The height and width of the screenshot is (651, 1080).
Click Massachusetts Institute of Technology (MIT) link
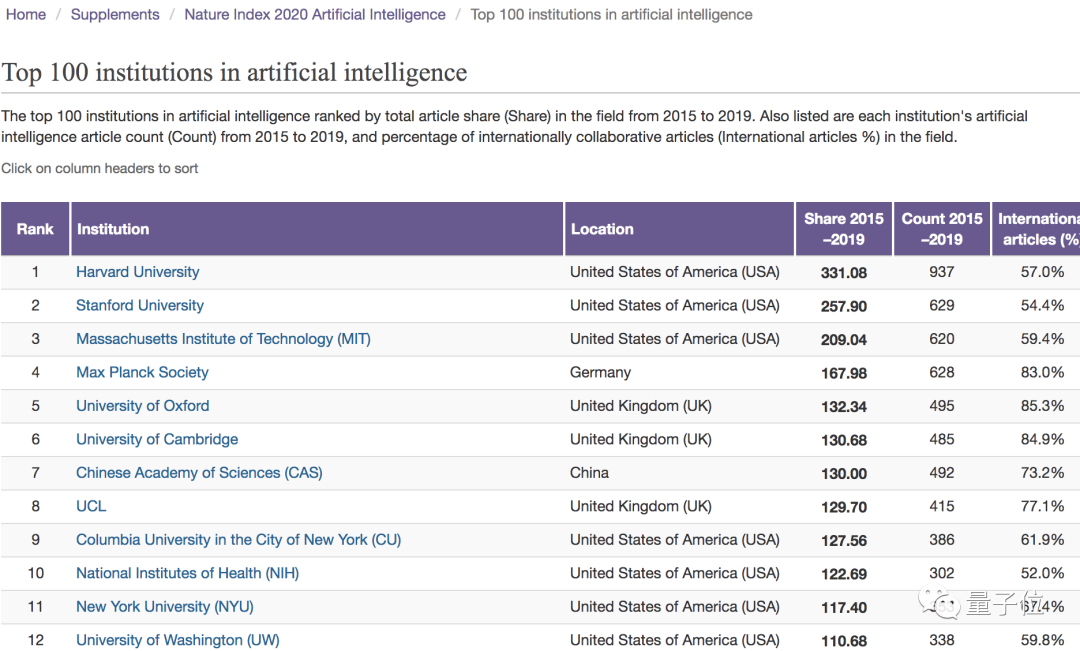(x=223, y=339)
